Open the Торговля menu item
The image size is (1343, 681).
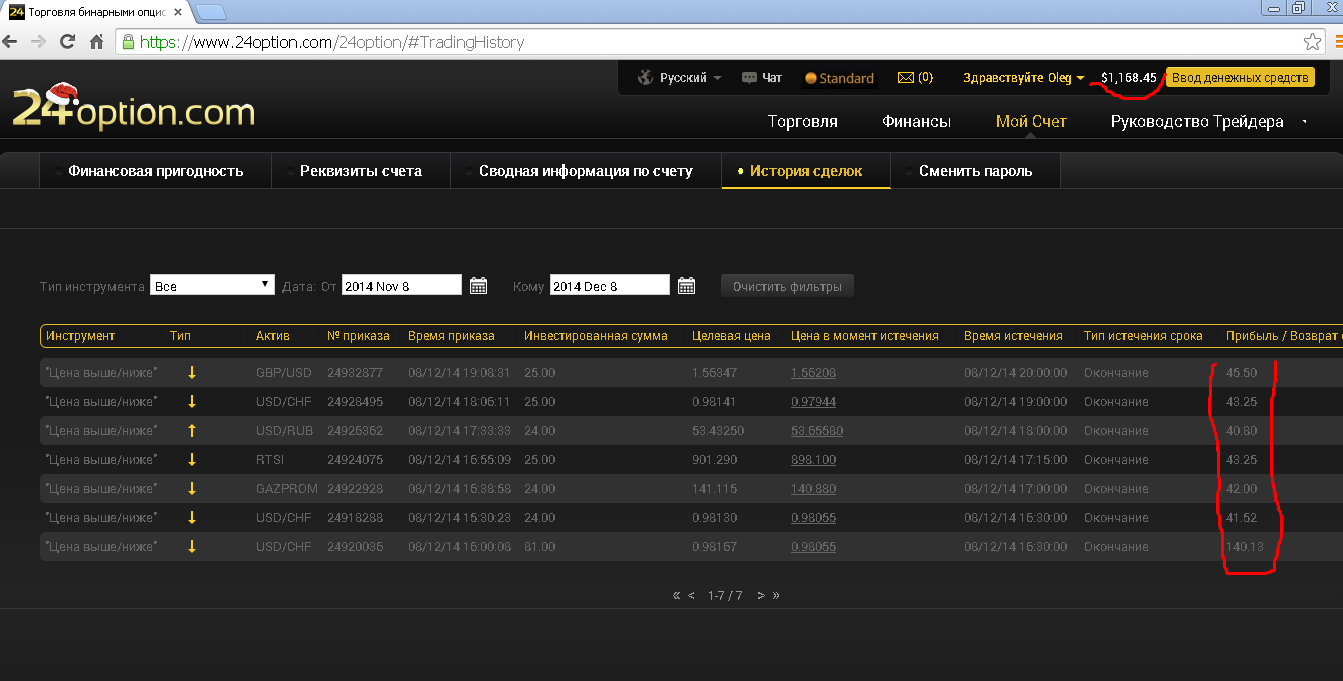pos(802,122)
